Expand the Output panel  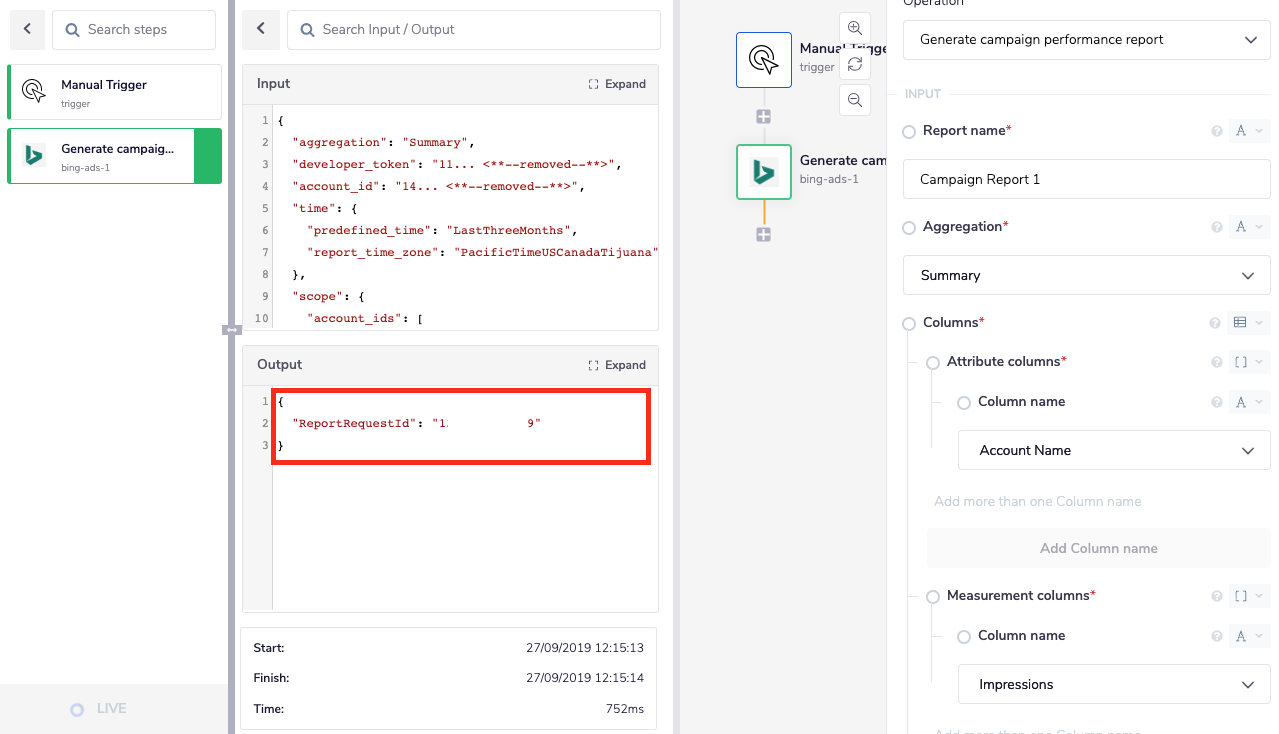point(617,365)
